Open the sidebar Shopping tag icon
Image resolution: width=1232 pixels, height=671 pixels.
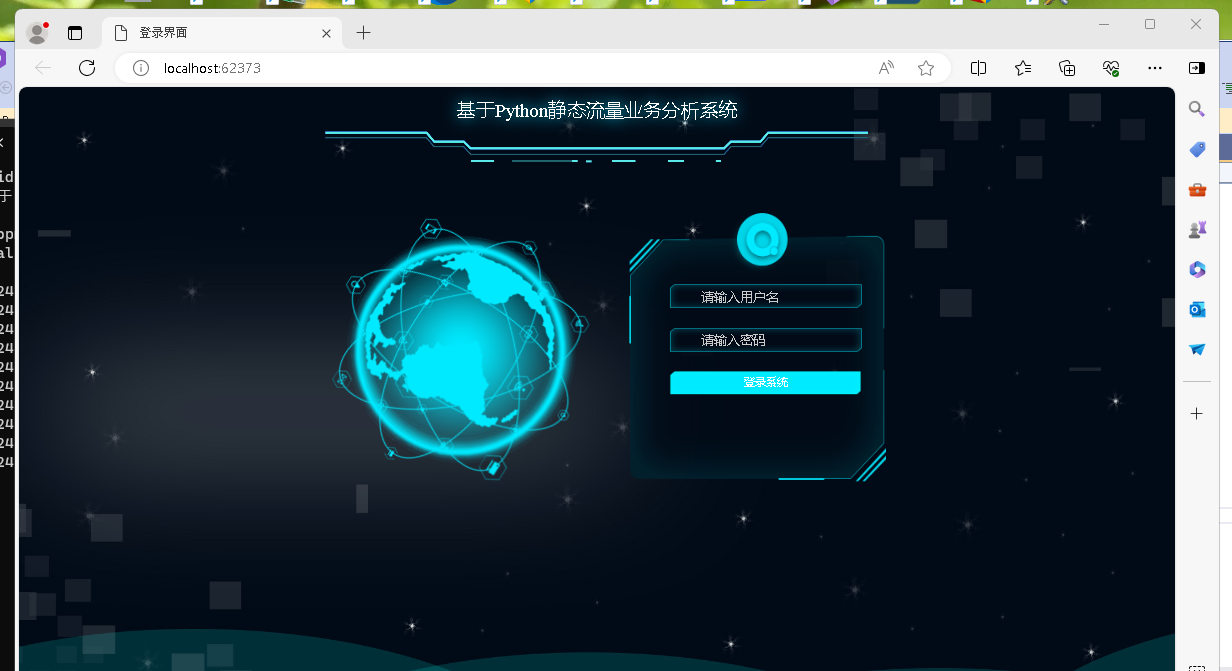click(x=1197, y=149)
